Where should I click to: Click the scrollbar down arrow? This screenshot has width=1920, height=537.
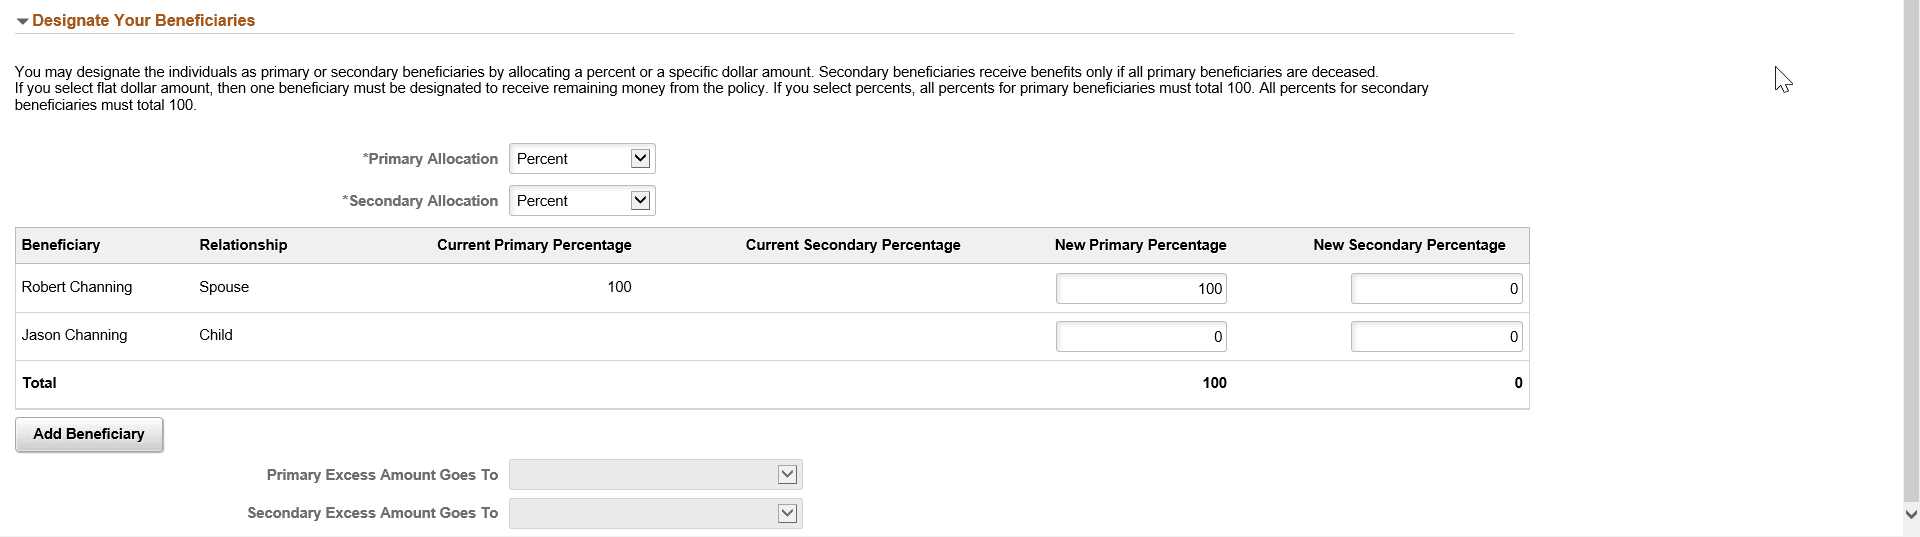[1912, 513]
